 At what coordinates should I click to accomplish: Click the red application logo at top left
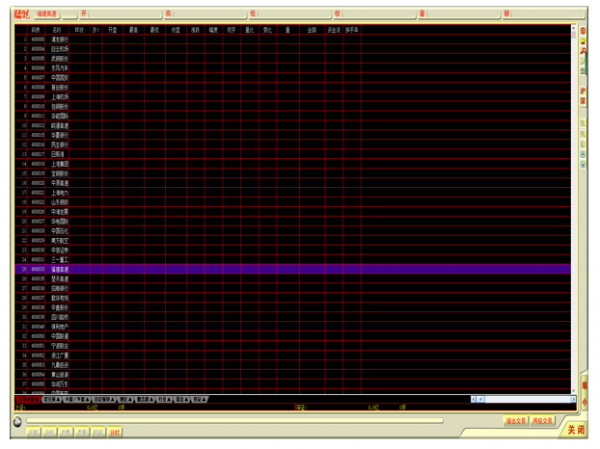[21, 14]
